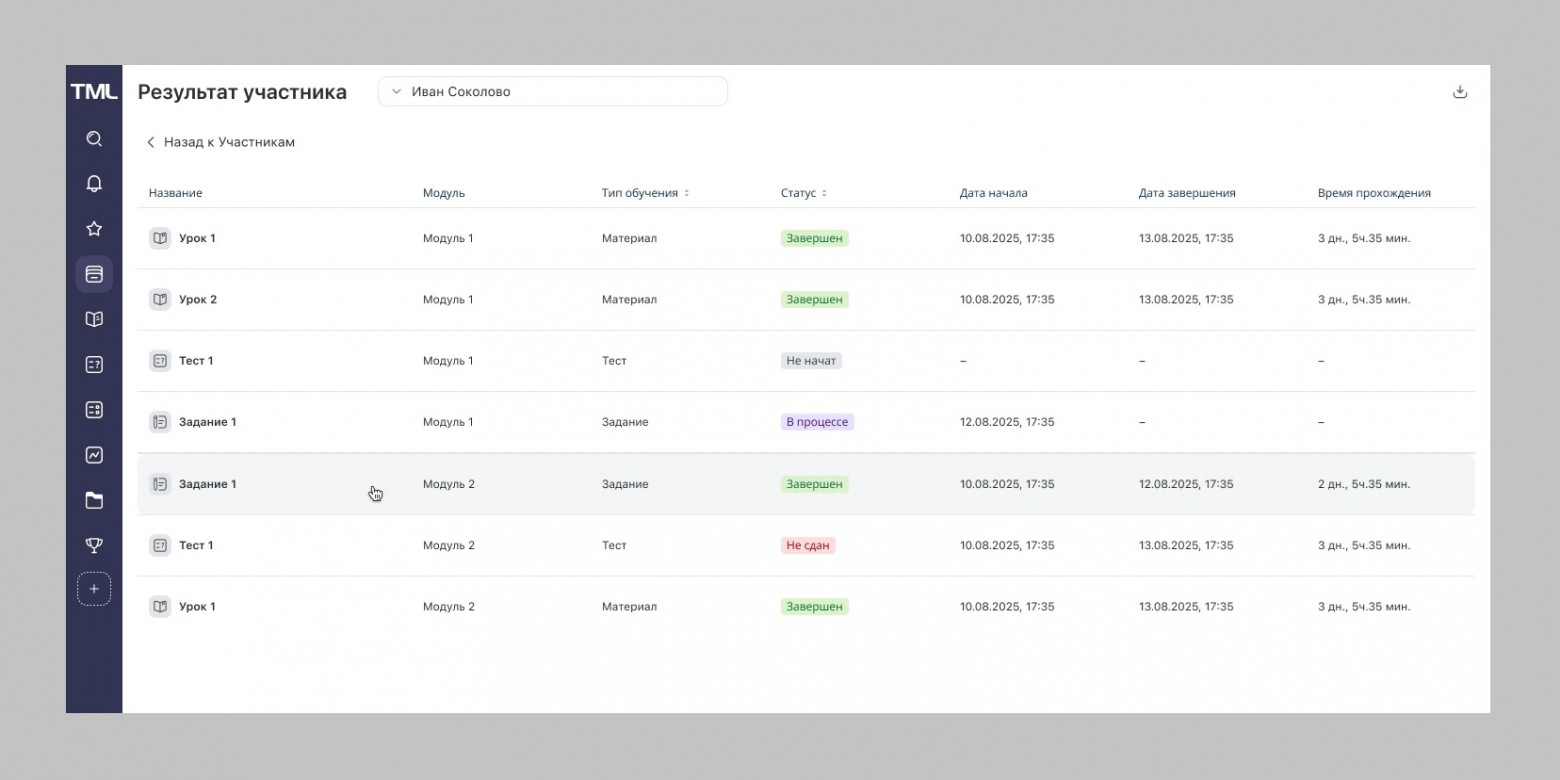Click the test icon in the Не сдан row
The height and width of the screenshot is (780, 1560).
[x=160, y=545]
